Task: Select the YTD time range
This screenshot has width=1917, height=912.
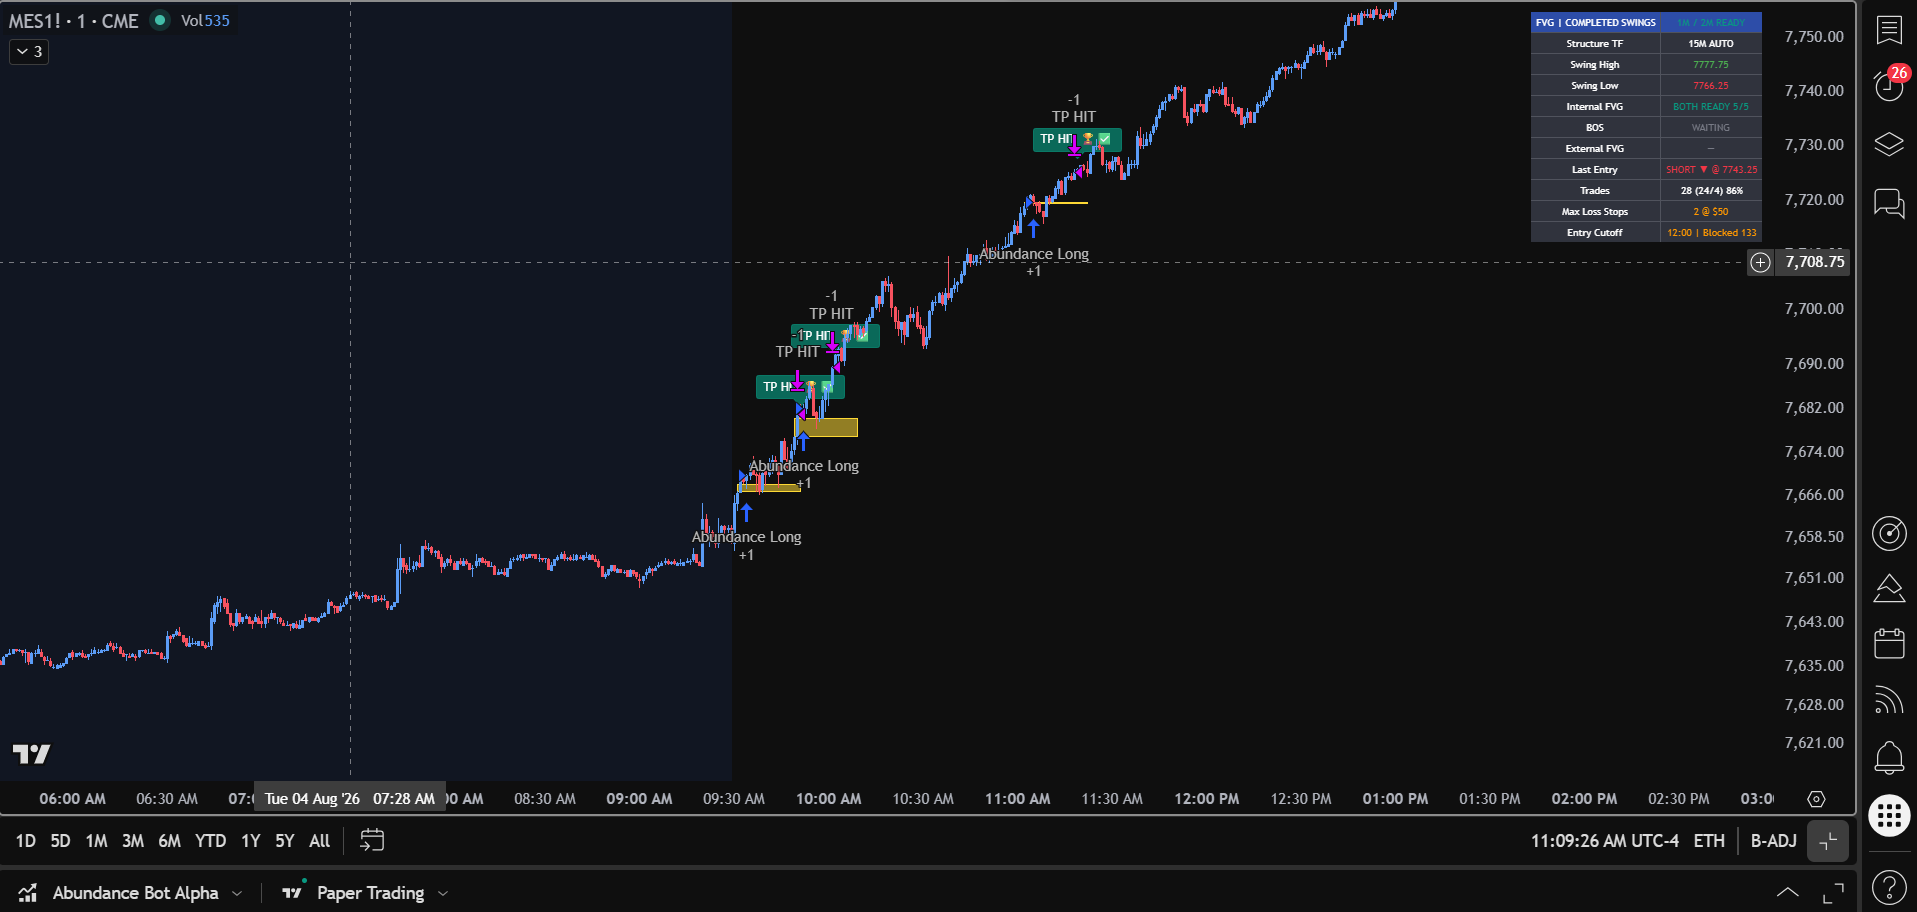Action: pos(210,841)
